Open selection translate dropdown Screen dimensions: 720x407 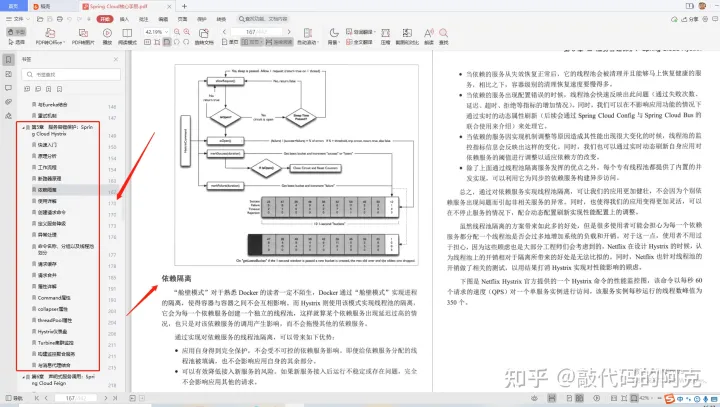[360, 32]
